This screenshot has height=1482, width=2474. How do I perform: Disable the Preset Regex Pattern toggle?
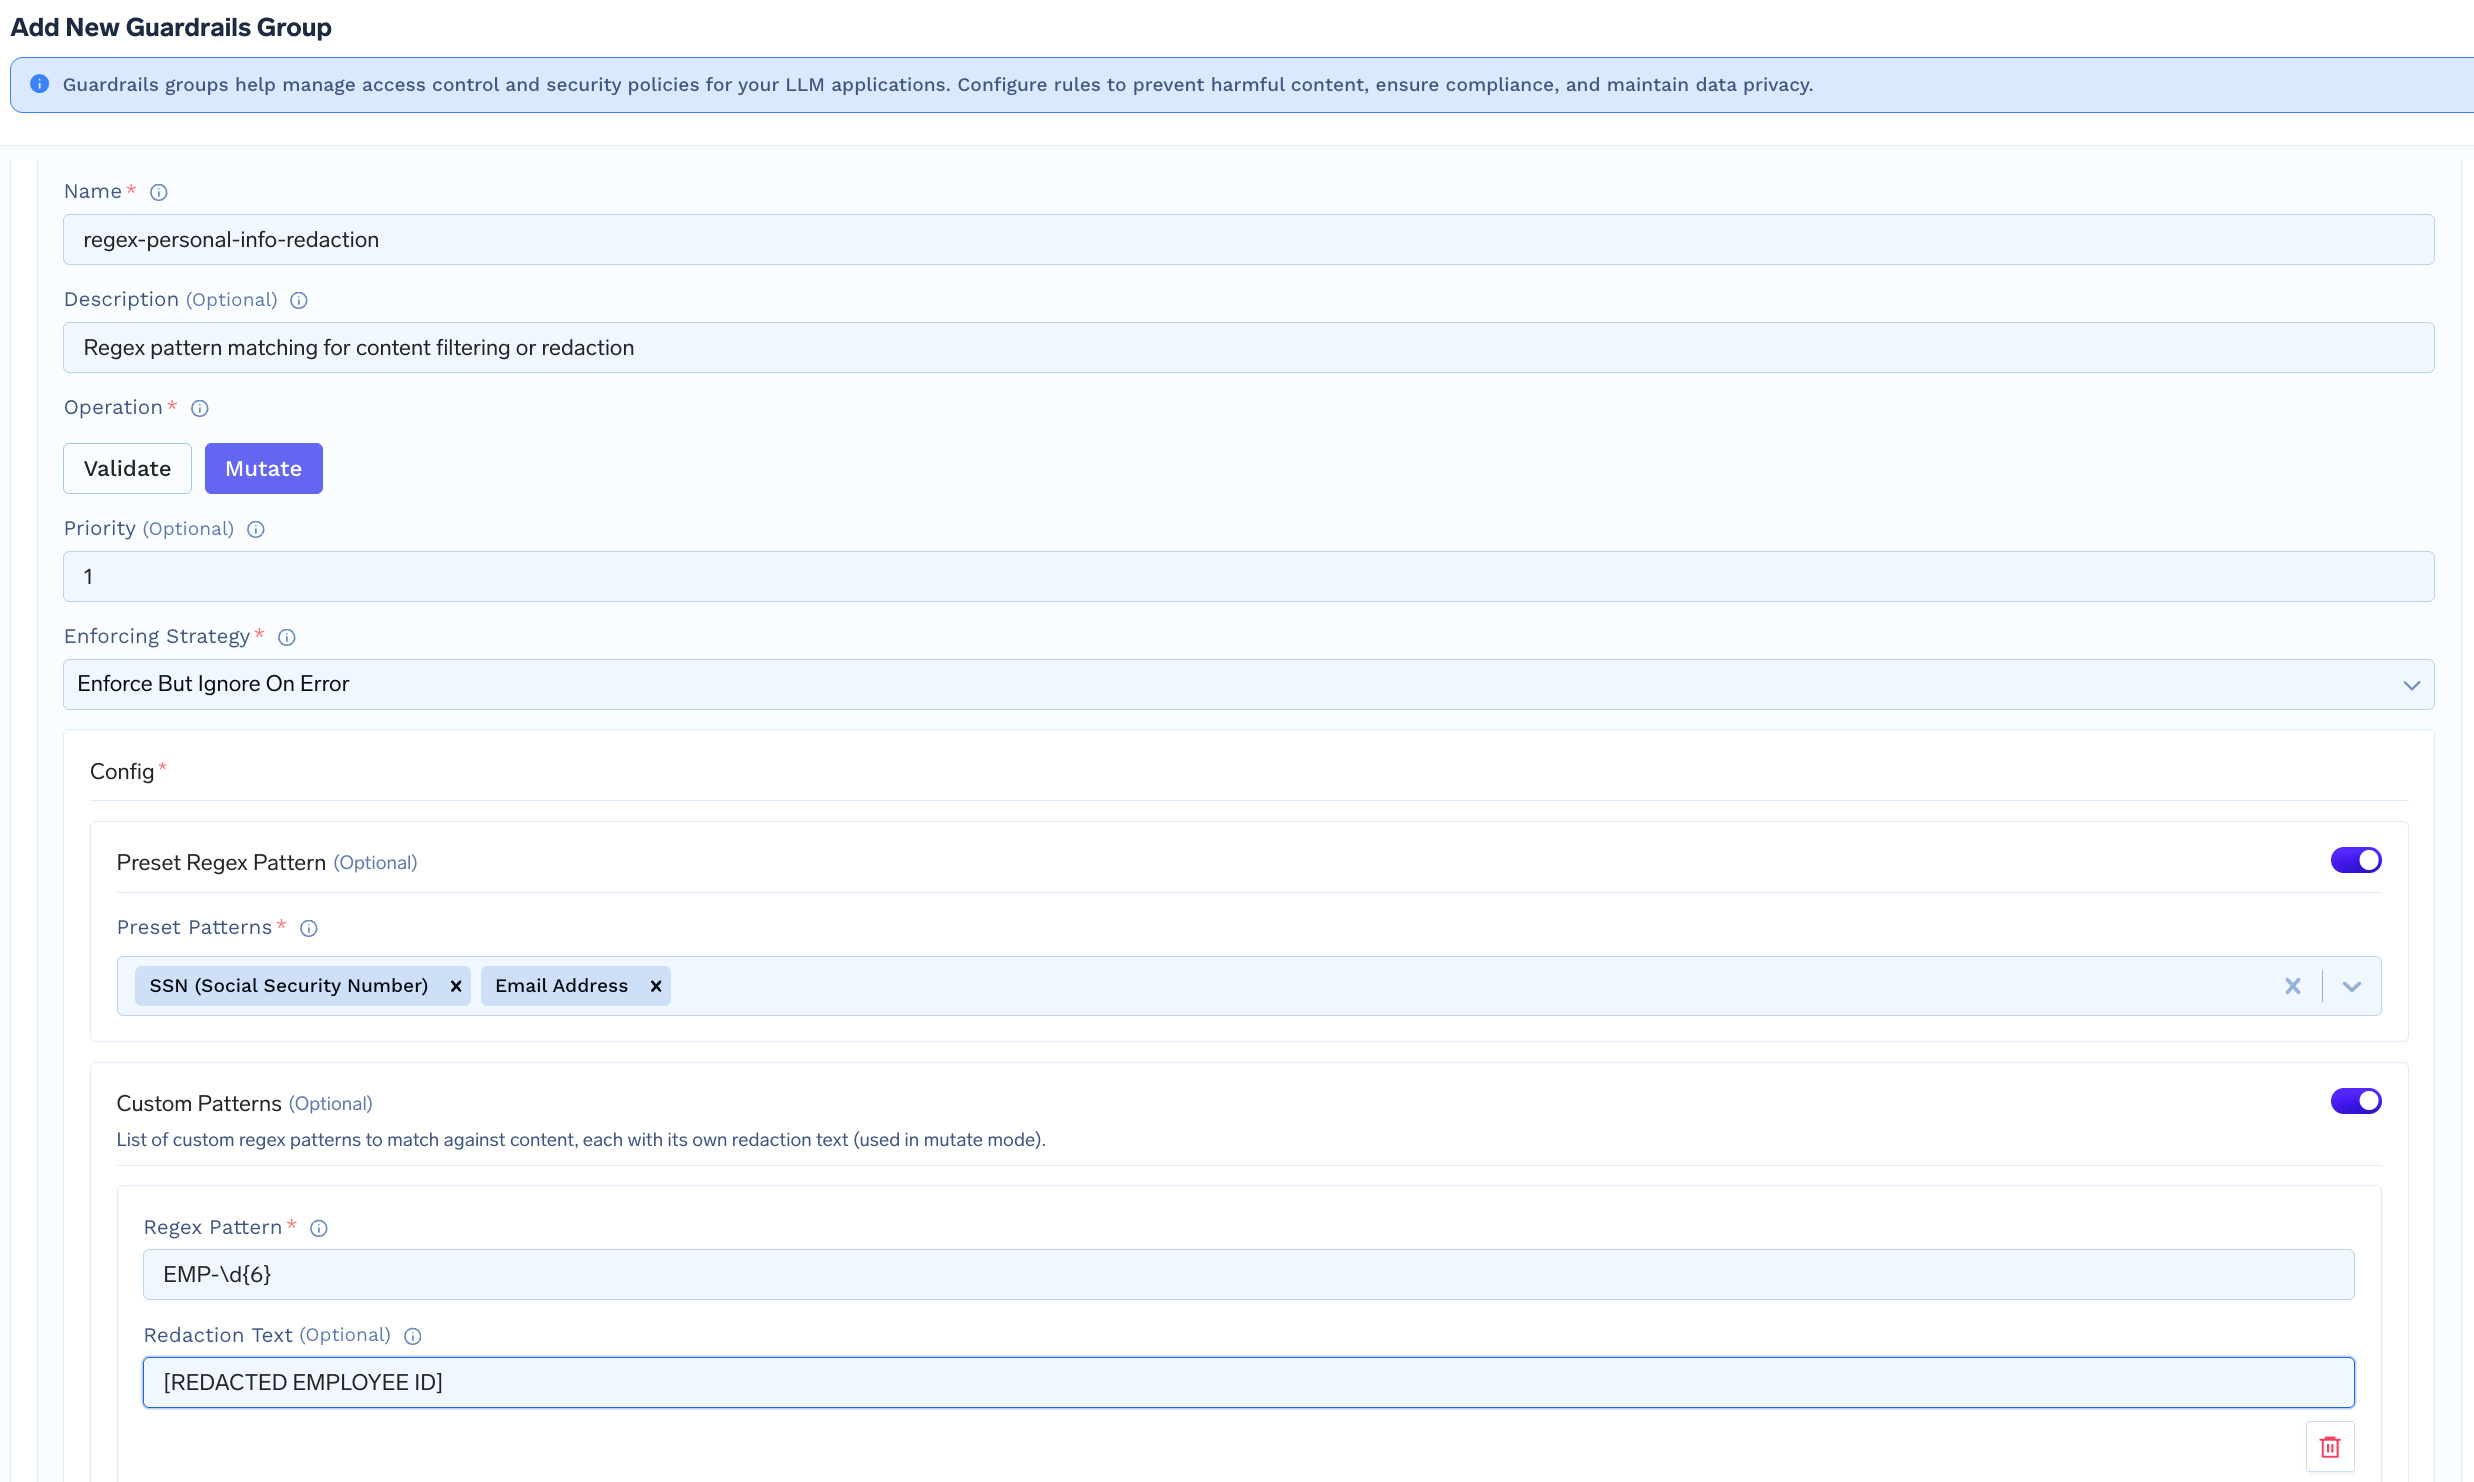click(2355, 860)
